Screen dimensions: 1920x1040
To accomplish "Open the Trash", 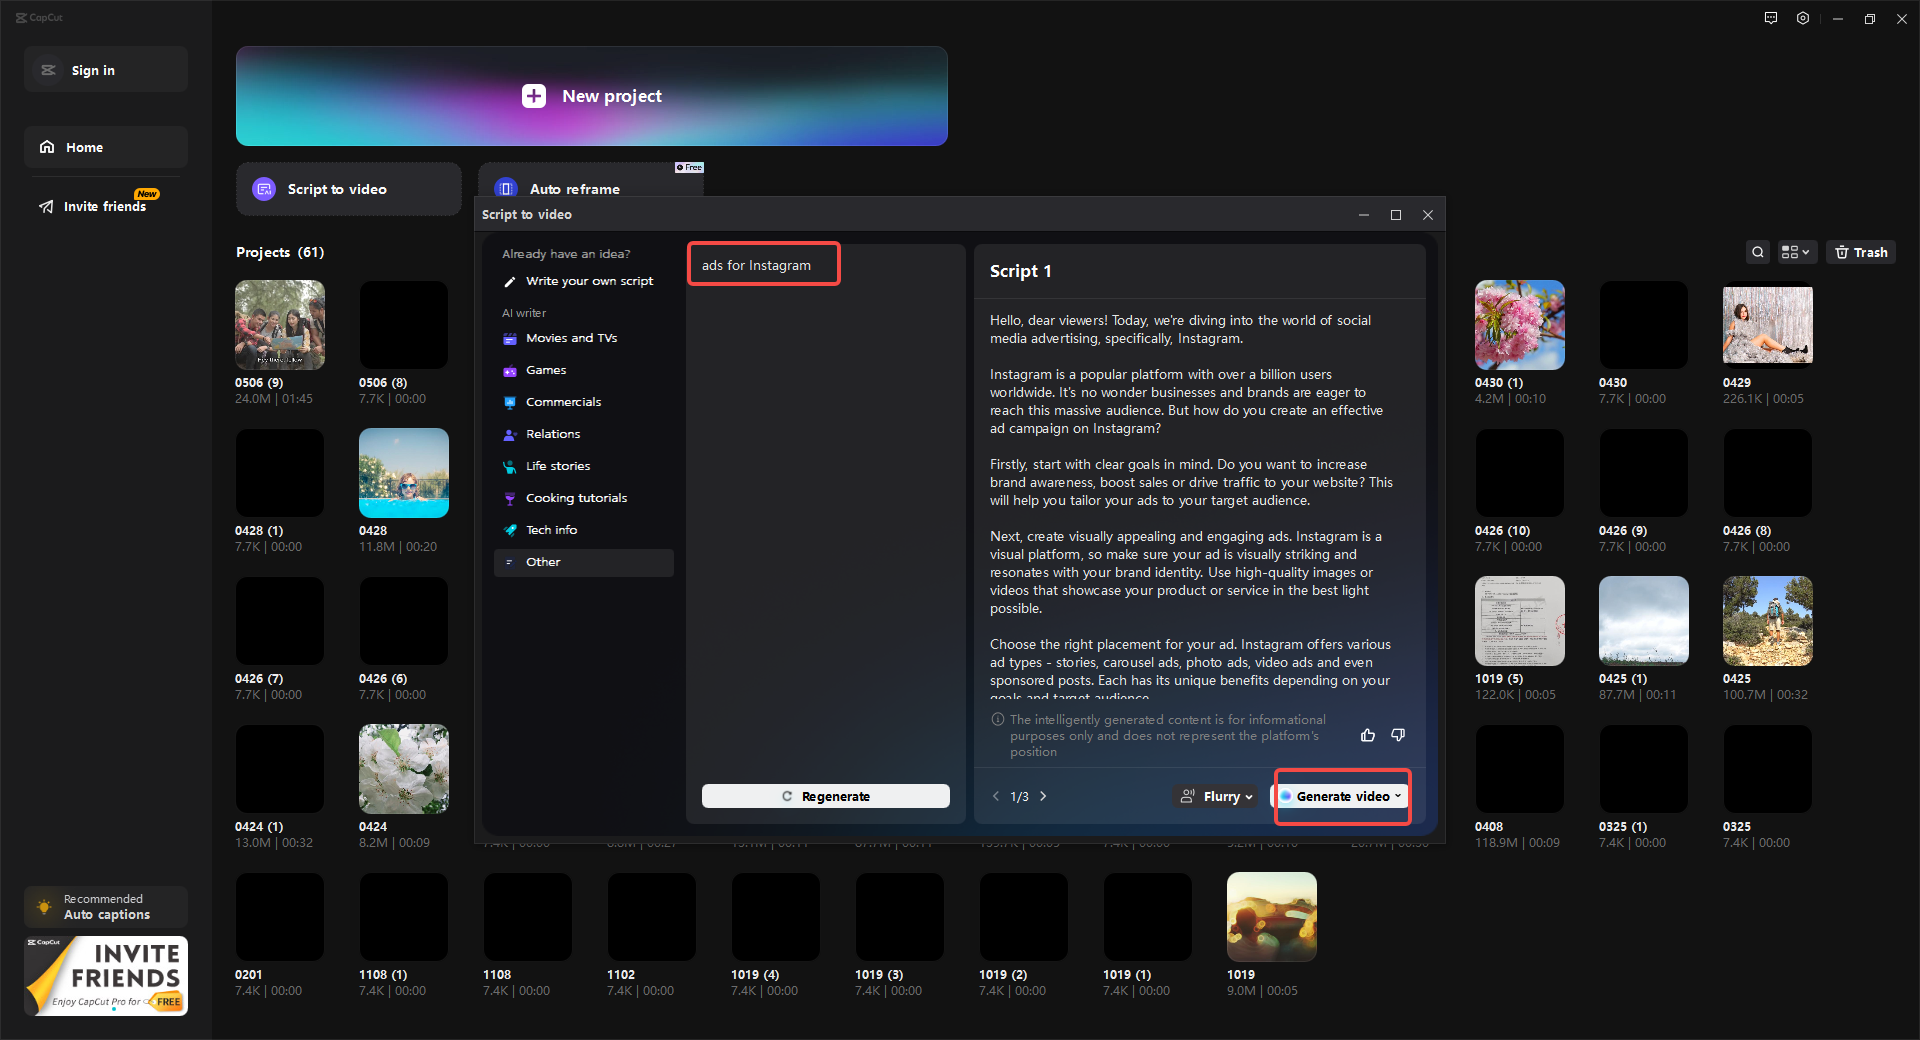I will point(1860,252).
